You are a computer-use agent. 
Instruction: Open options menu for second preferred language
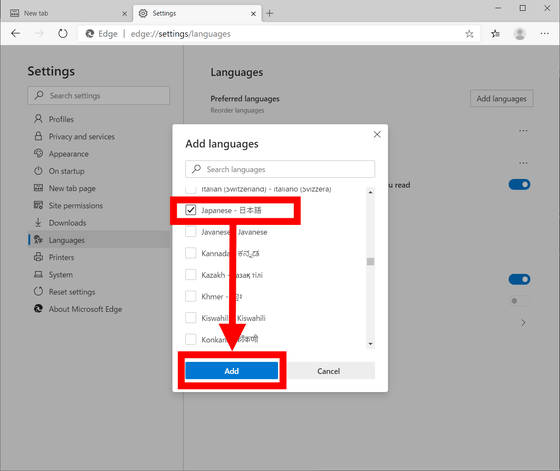click(x=523, y=163)
